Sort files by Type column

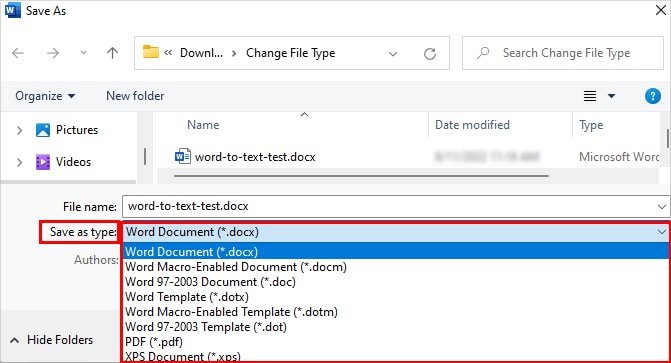pos(591,125)
